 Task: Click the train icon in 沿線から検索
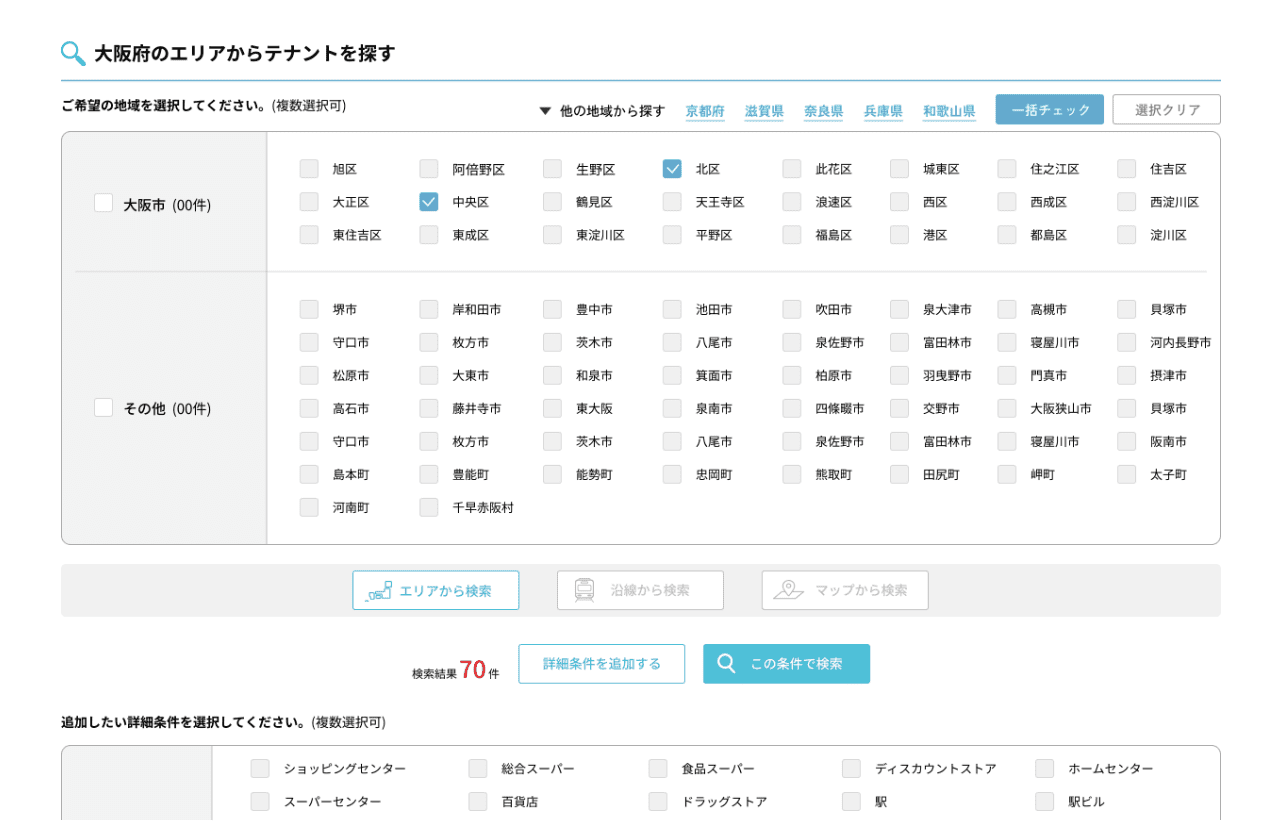coord(585,590)
